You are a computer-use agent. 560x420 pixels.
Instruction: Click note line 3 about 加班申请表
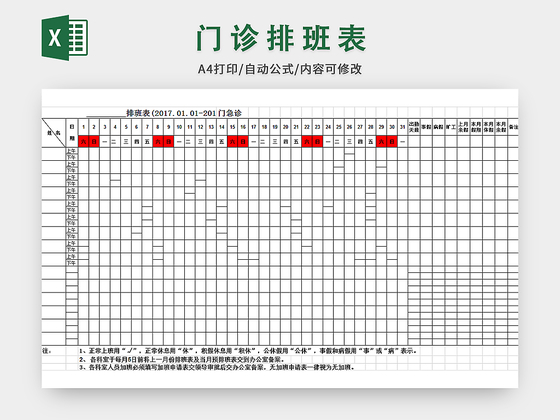[x=216, y=367]
